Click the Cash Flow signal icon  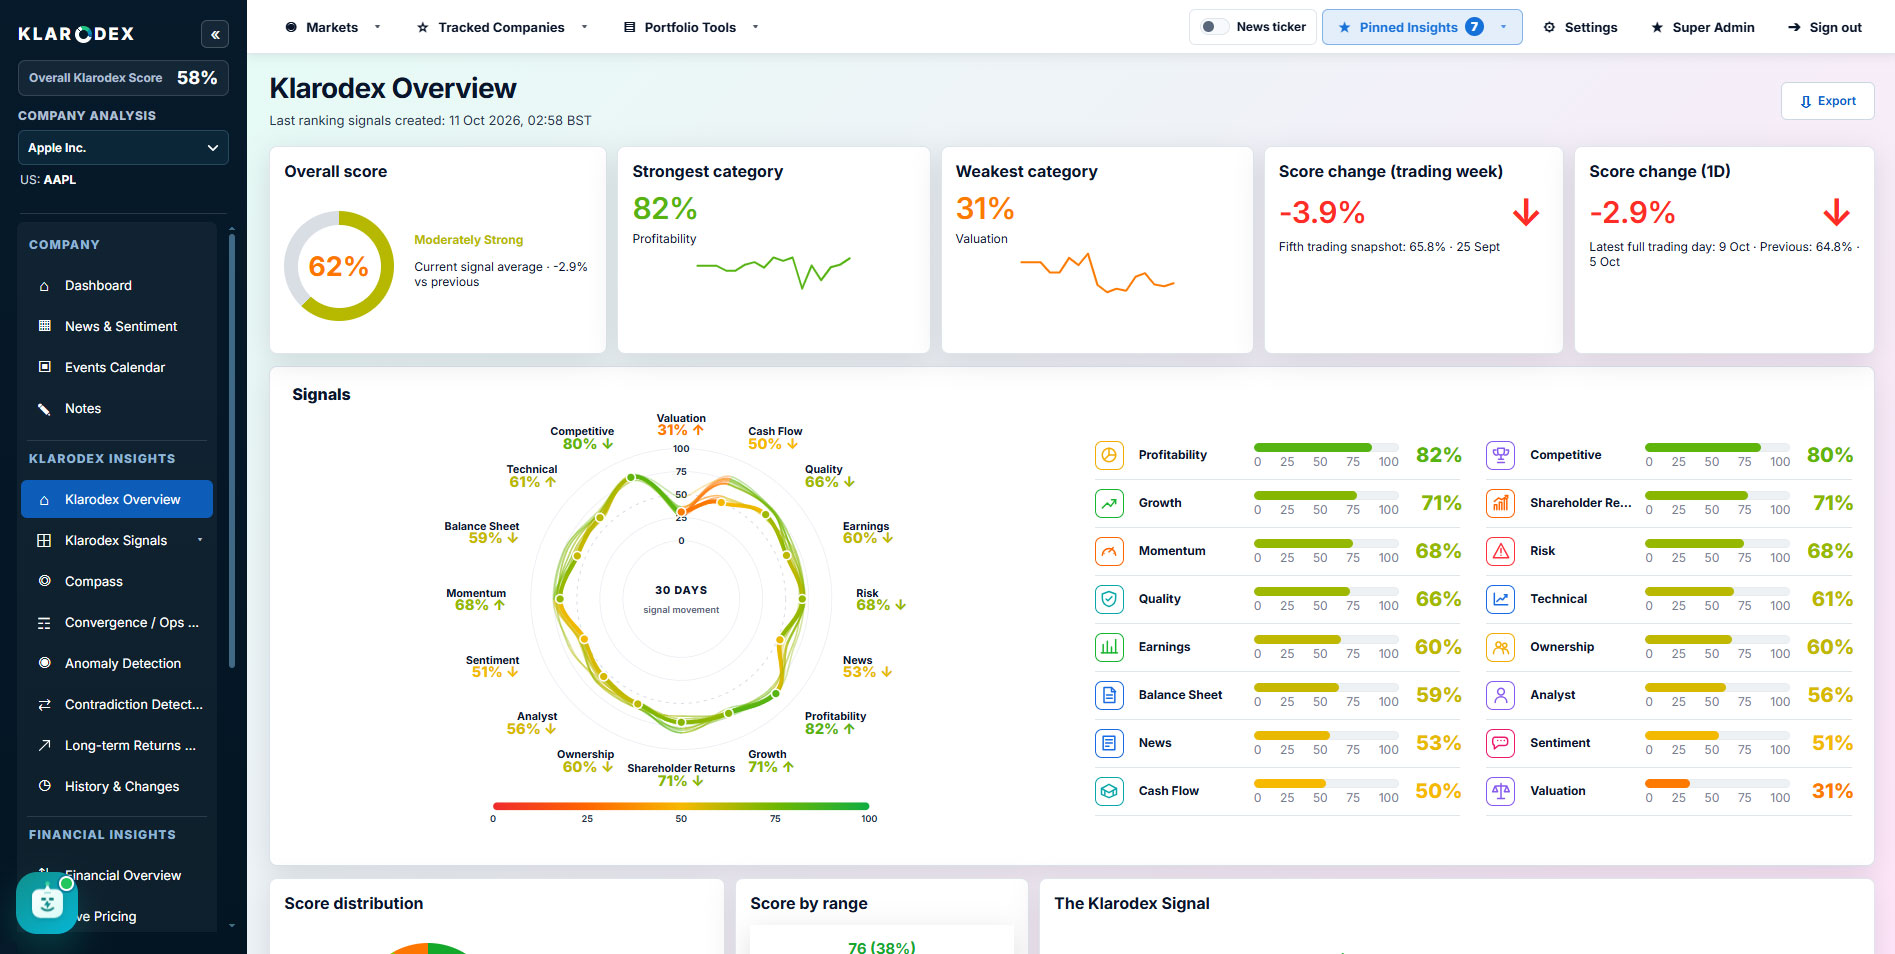point(1109,791)
